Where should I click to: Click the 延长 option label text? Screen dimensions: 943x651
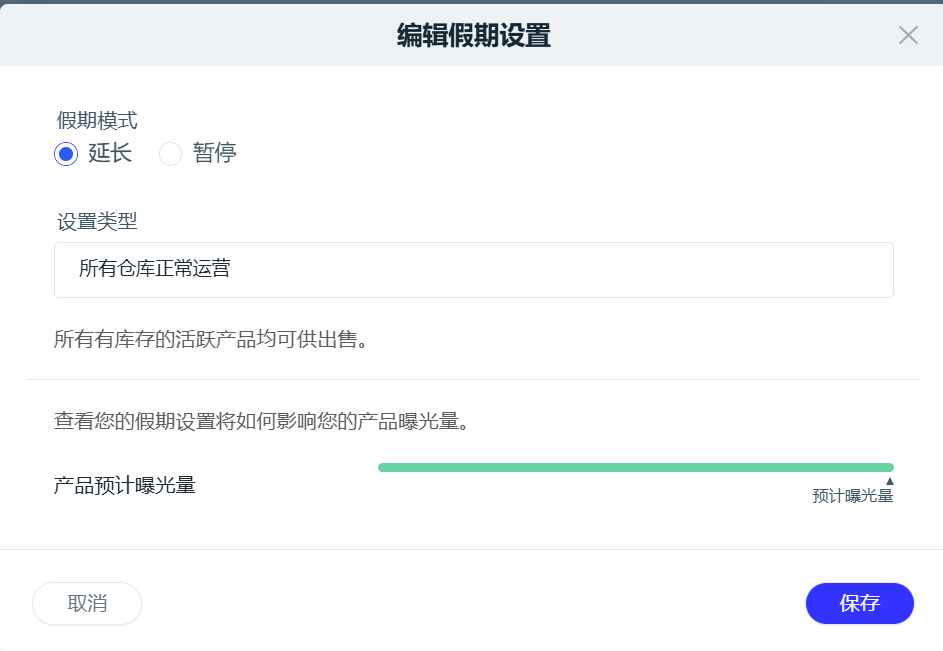point(110,154)
